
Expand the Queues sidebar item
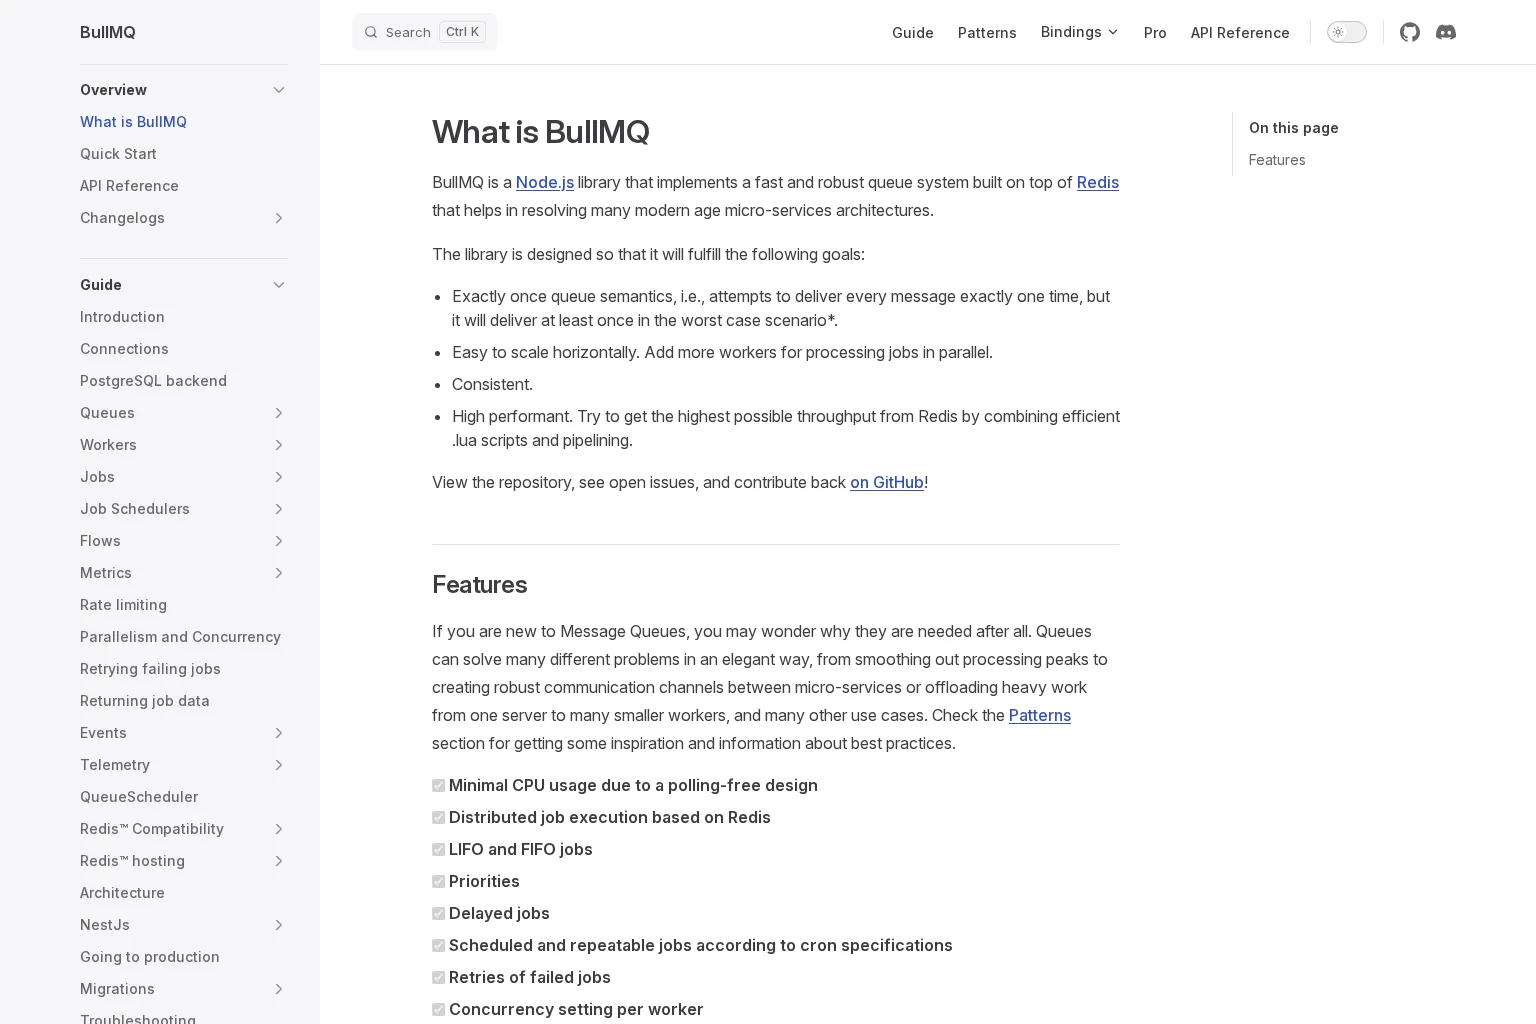279,413
